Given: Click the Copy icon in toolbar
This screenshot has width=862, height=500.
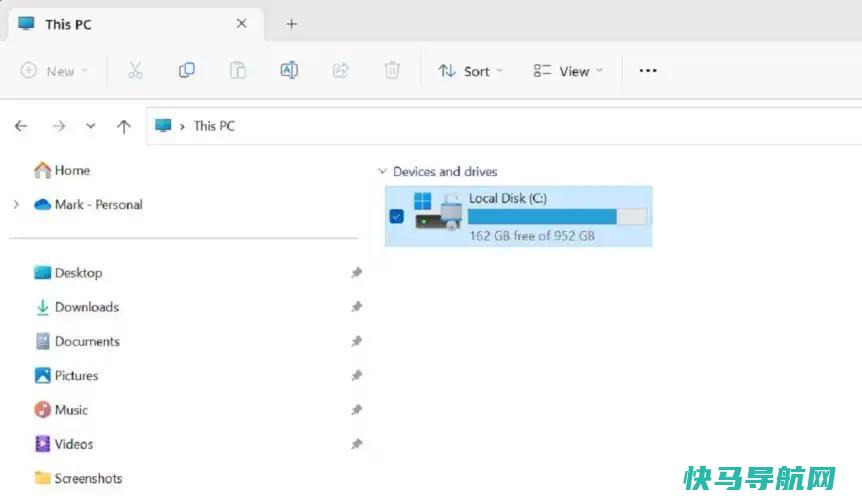Looking at the screenshot, I should coord(186,70).
